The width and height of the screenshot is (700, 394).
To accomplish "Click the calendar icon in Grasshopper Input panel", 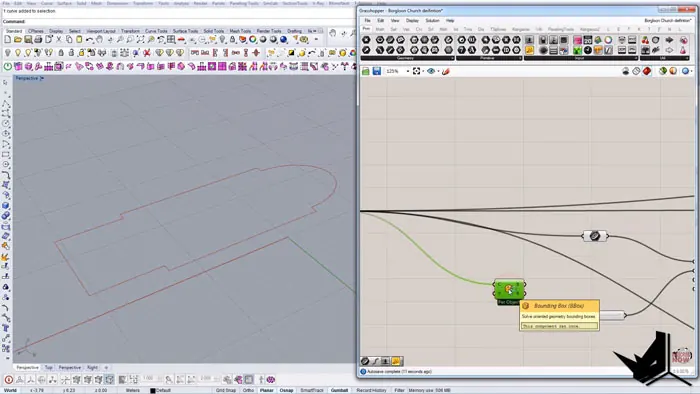I will (588, 40).
